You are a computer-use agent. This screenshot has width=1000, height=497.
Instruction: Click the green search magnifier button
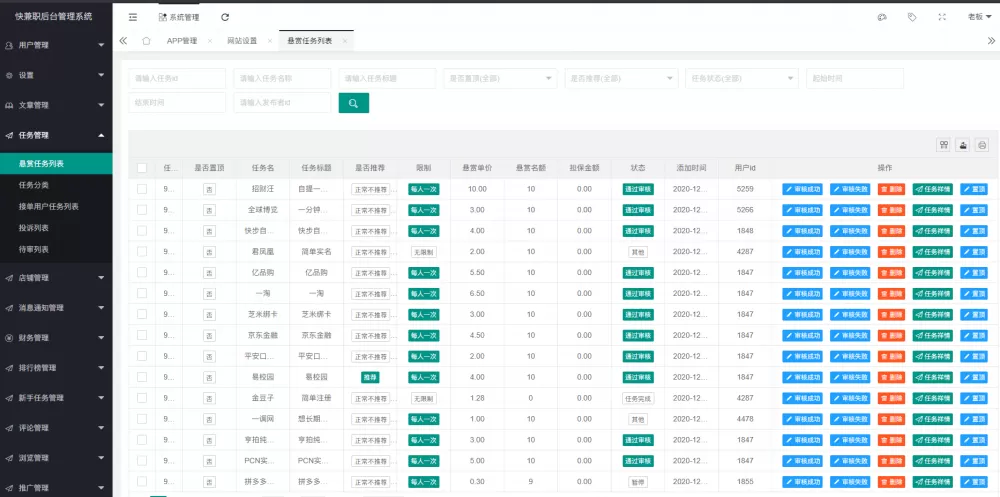tap(354, 102)
